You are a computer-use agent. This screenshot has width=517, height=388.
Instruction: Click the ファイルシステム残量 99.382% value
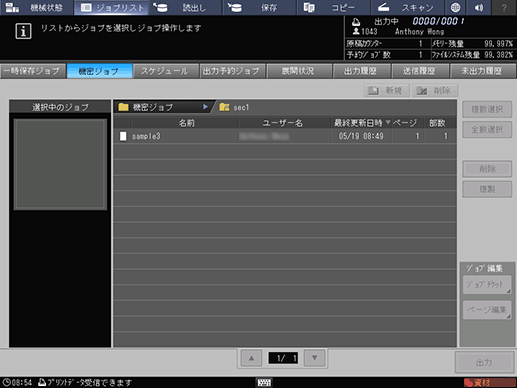[499, 55]
